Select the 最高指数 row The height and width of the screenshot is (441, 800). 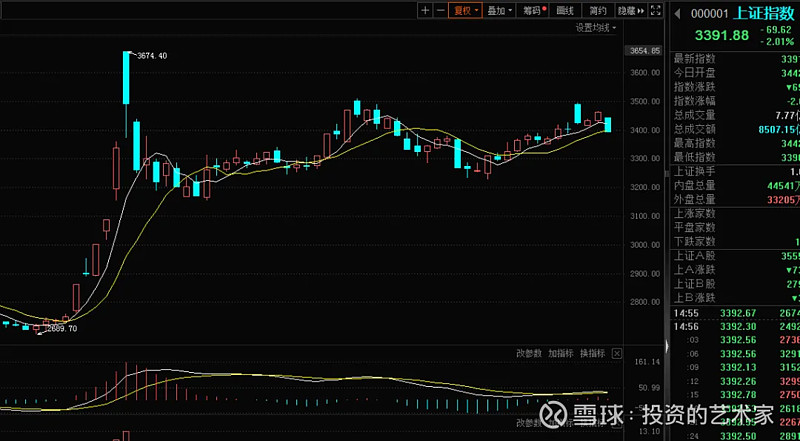(x=735, y=143)
